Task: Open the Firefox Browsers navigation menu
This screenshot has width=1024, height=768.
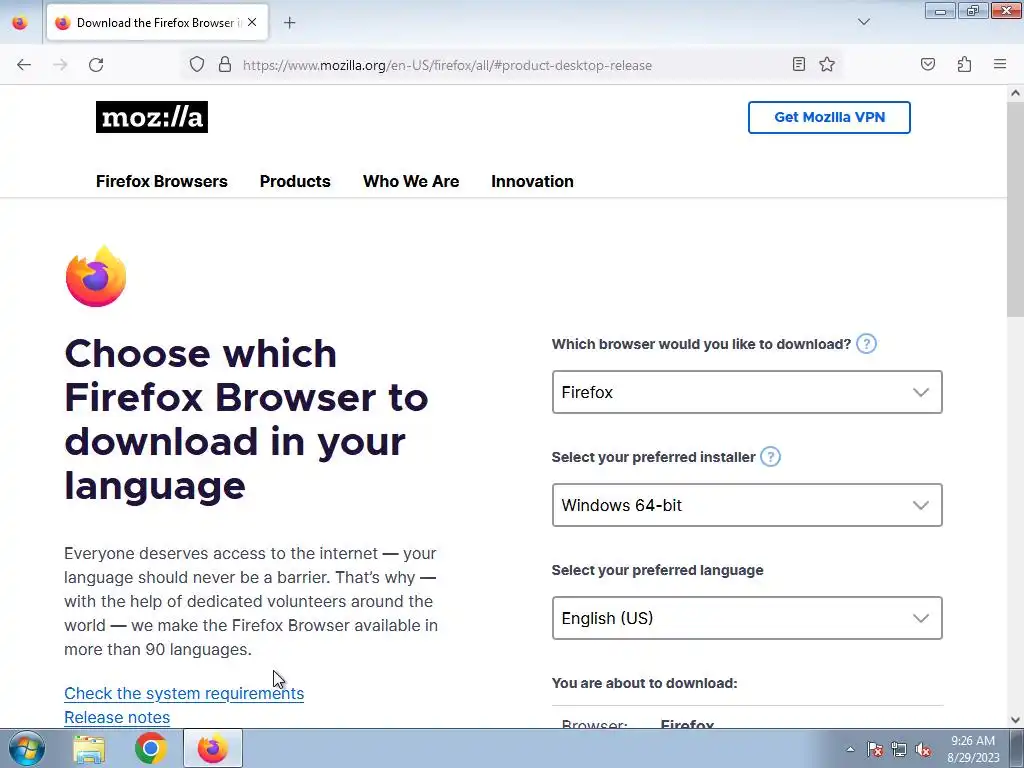Action: coord(161,181)
